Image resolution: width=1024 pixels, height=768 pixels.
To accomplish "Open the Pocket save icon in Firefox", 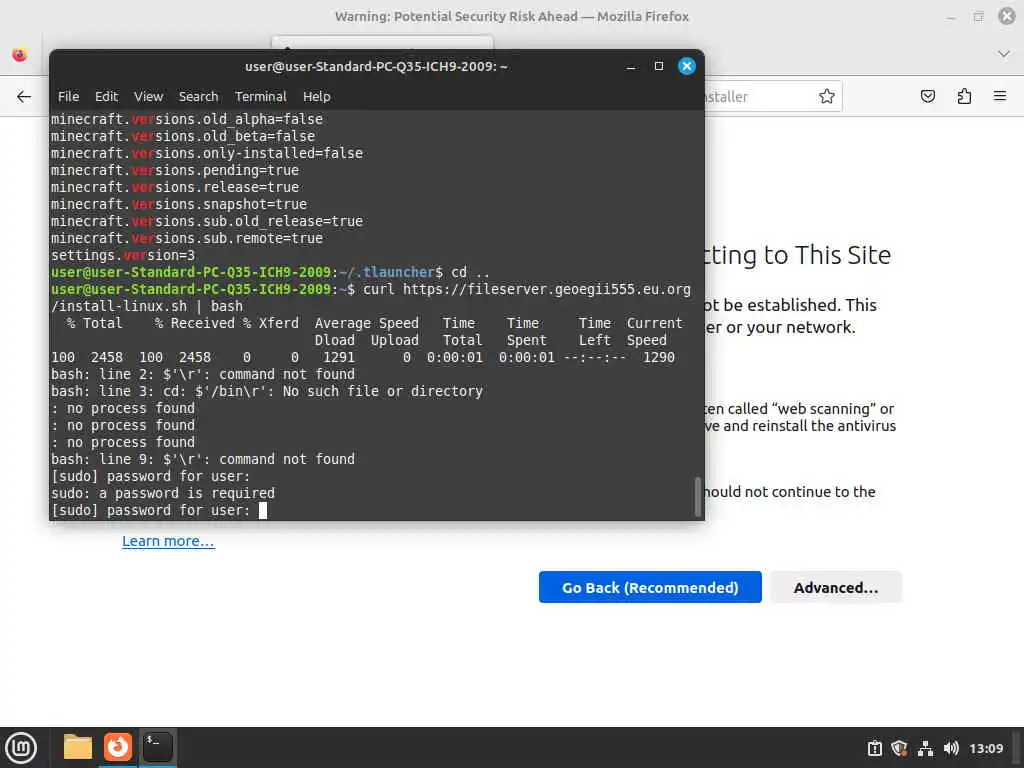I will point(927,97).
